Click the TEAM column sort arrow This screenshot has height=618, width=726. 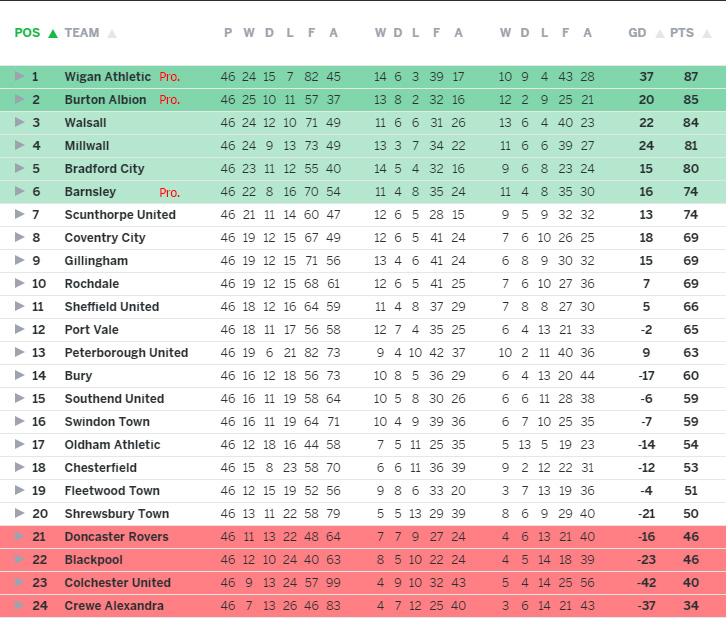(x=112, y=34)
